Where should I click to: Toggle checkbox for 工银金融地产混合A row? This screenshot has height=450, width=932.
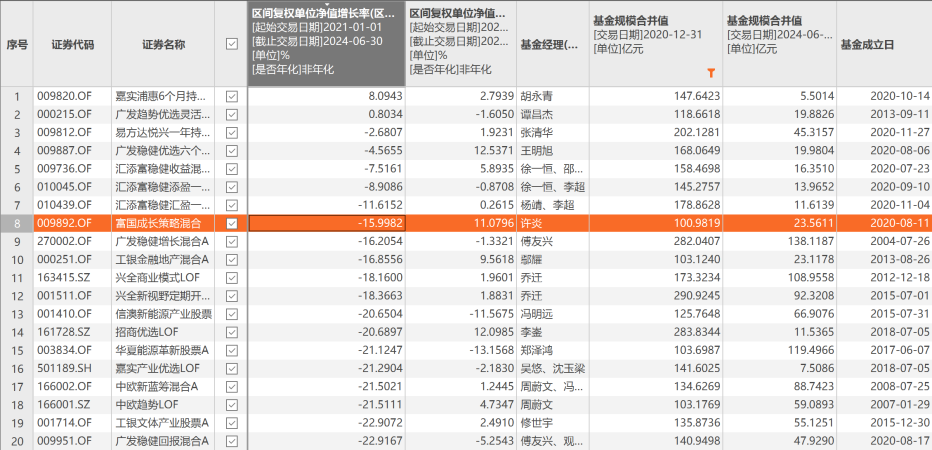(x=232, y=260)
